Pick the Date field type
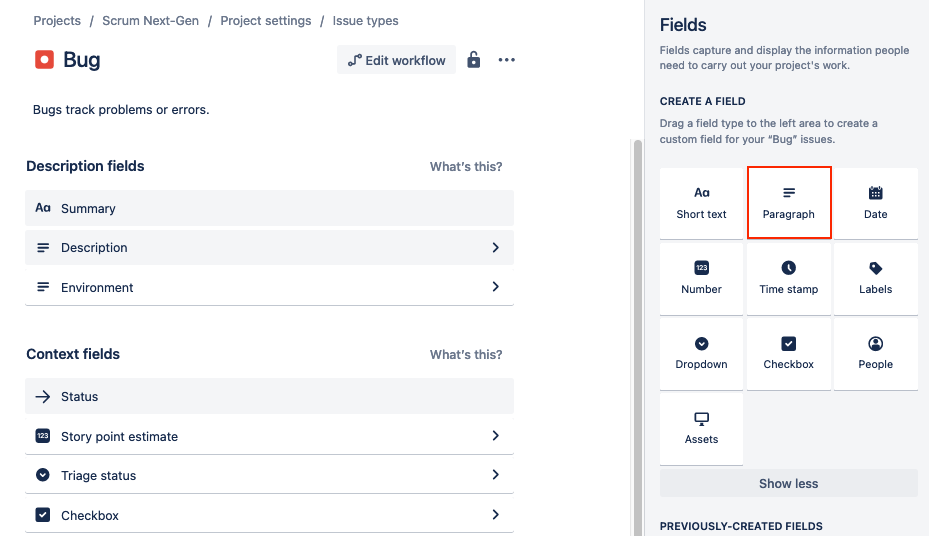The width and height of the screenshot is (929, 536). click(875, 203)
